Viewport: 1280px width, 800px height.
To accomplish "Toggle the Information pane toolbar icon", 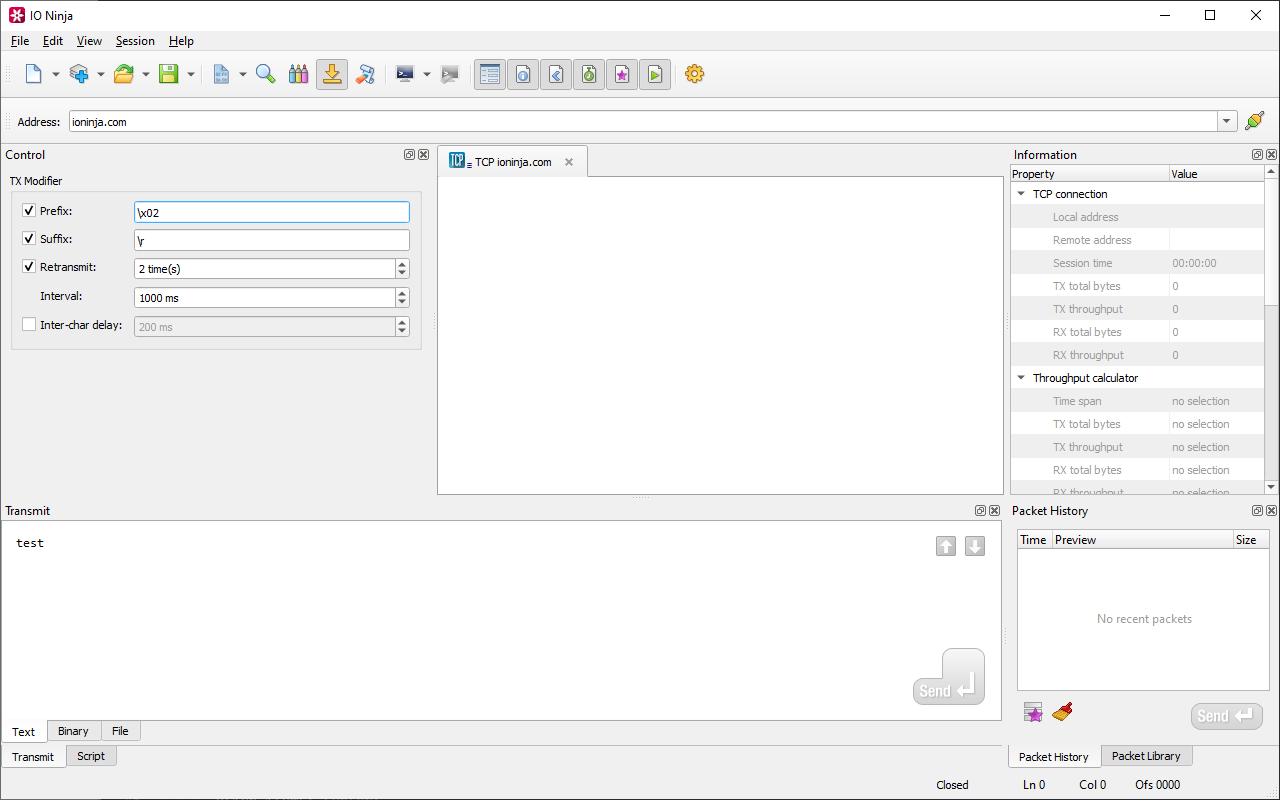I will click(x=523, y=74).
